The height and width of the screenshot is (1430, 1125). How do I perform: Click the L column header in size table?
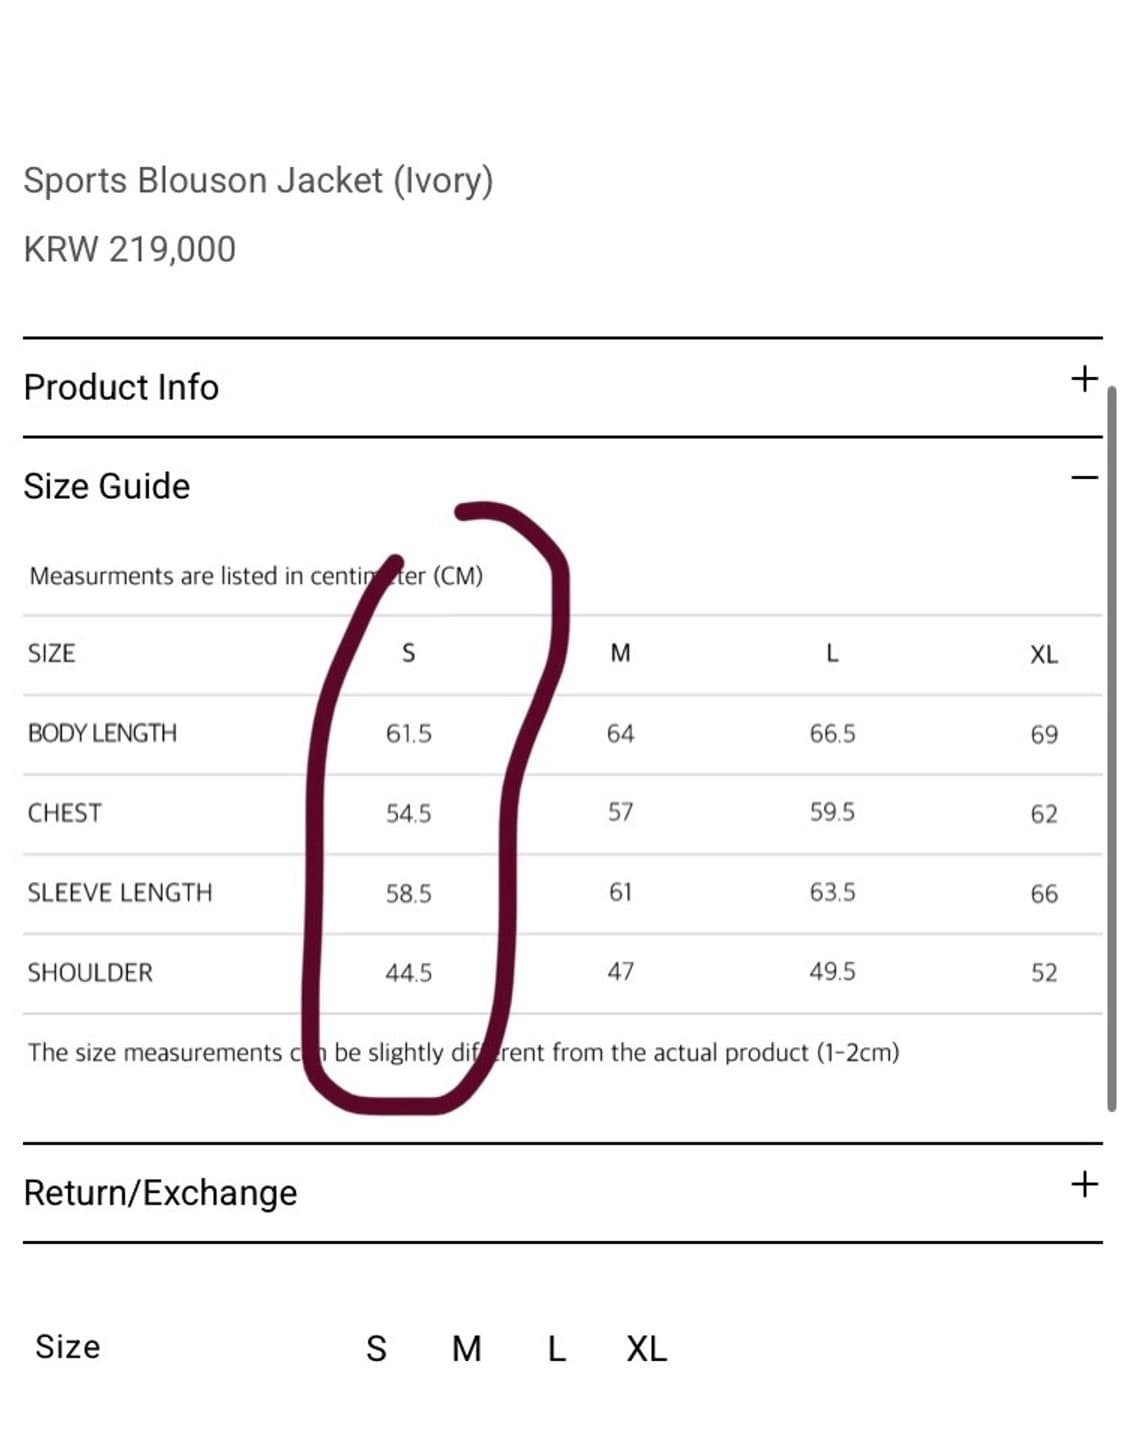click(x=831, y=653)
